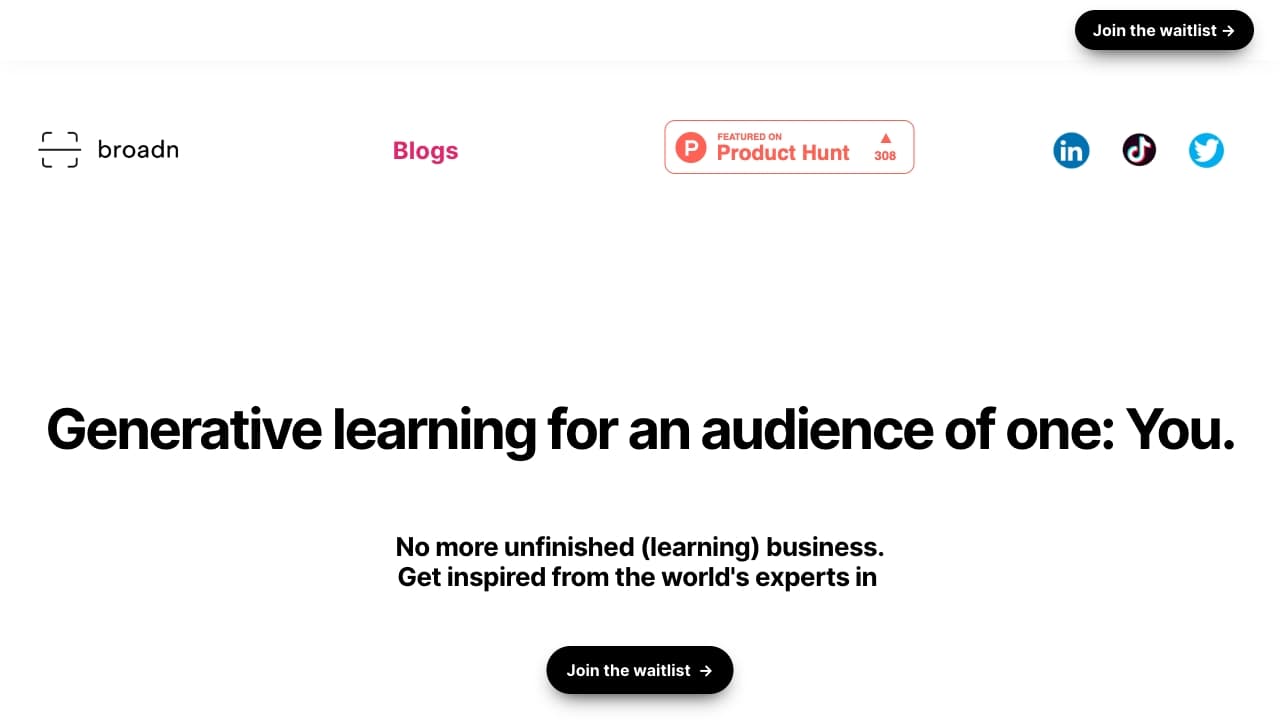Click the "FEATURED ON" label in the badge
Viewport: 1280px width, 720px height.
(x=749, y=136)
